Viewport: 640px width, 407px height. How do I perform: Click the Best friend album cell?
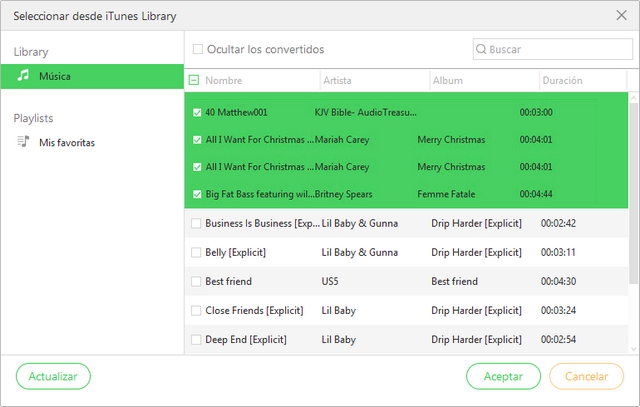tap(454, 281)
